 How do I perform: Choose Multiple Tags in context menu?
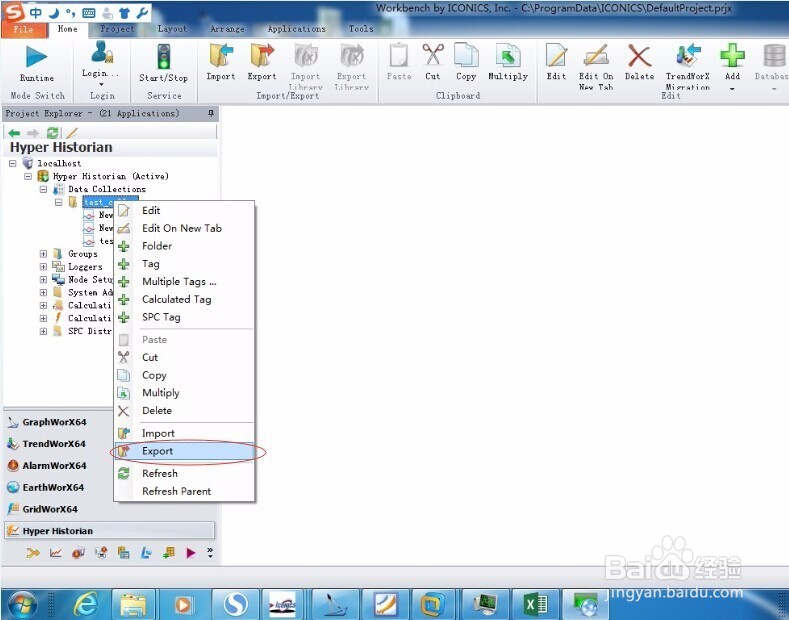click(184, 282)
